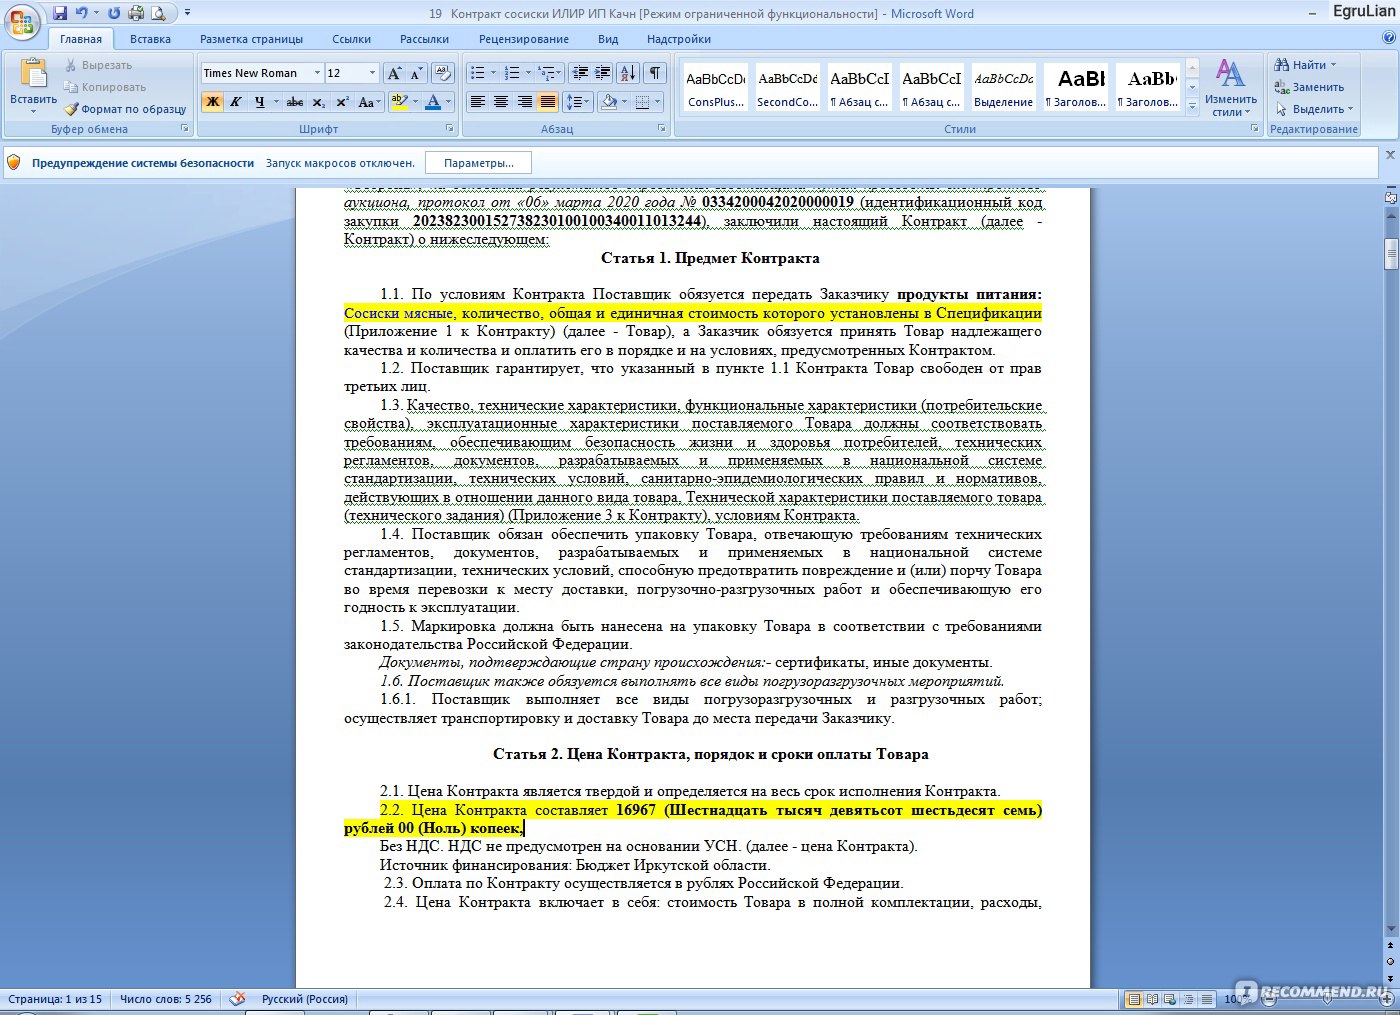Increase font size with large A icon

pyautogui.click(x=394, y=73)
